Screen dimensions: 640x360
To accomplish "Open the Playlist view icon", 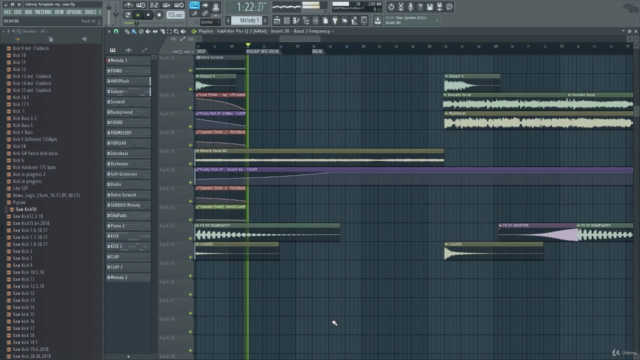I will coord(277,20).
